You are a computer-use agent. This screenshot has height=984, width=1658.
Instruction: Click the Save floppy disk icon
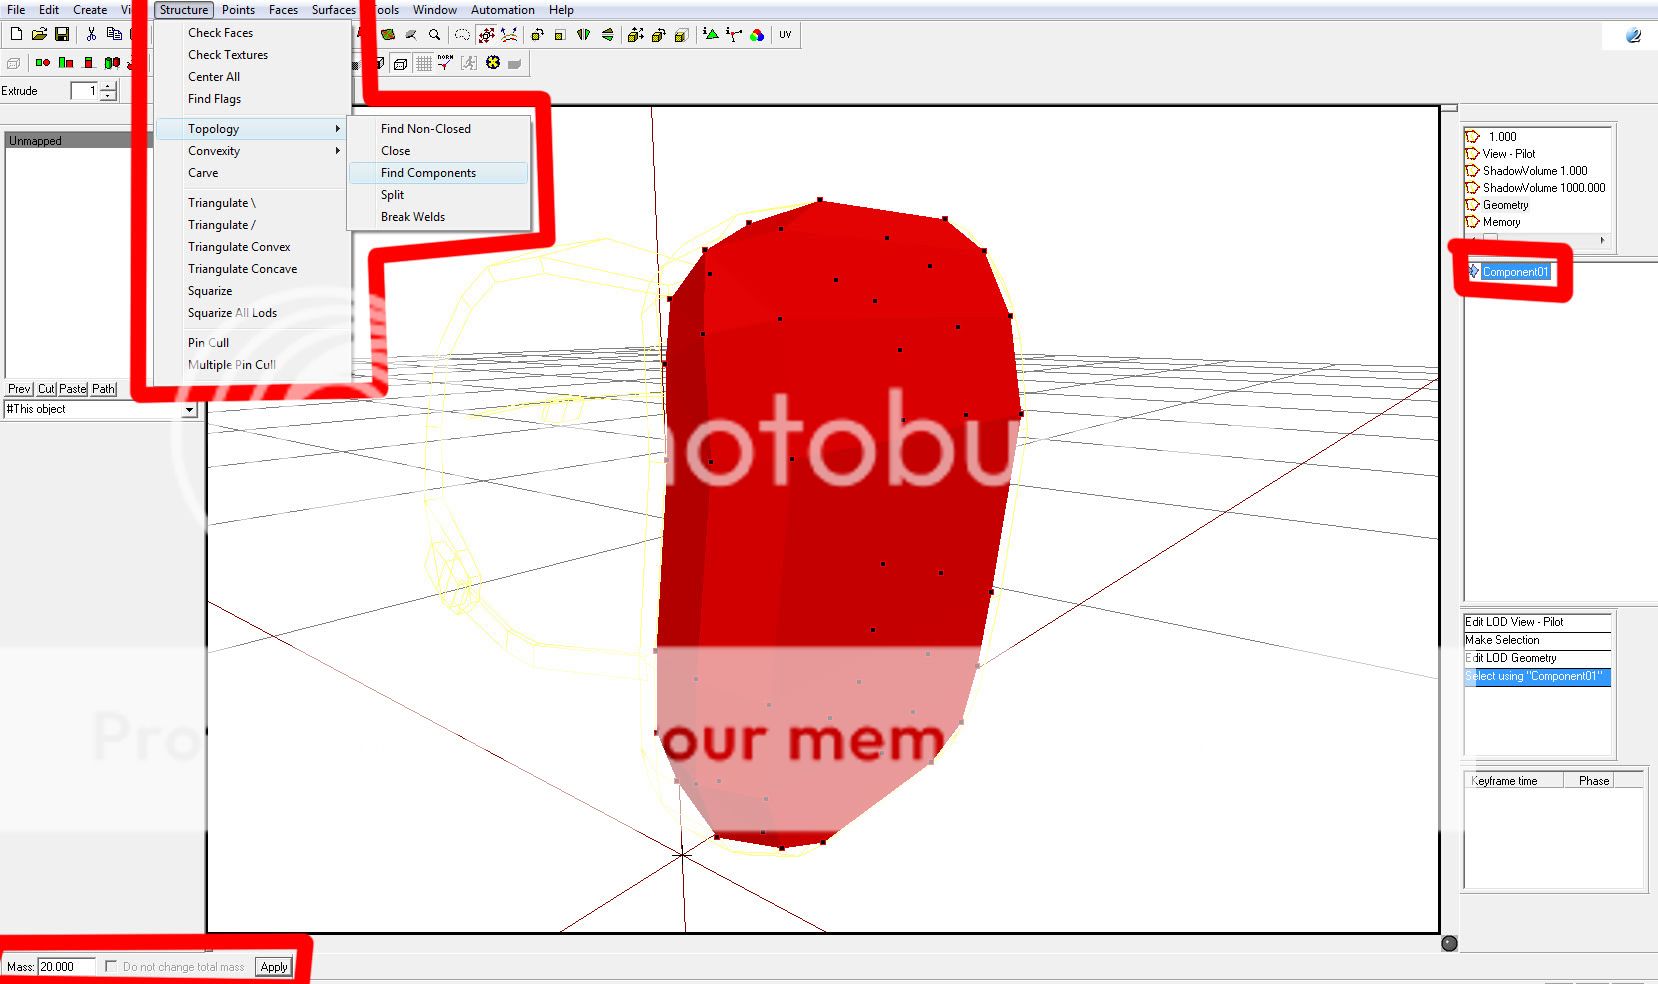(62, 34)
